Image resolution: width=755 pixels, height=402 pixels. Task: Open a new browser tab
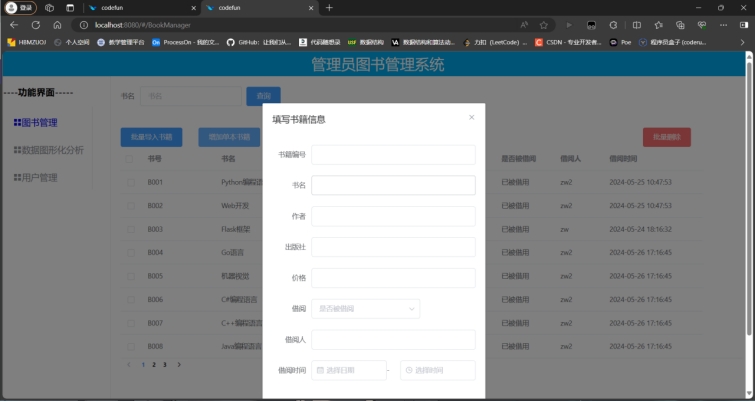click(x=329, y=7)
